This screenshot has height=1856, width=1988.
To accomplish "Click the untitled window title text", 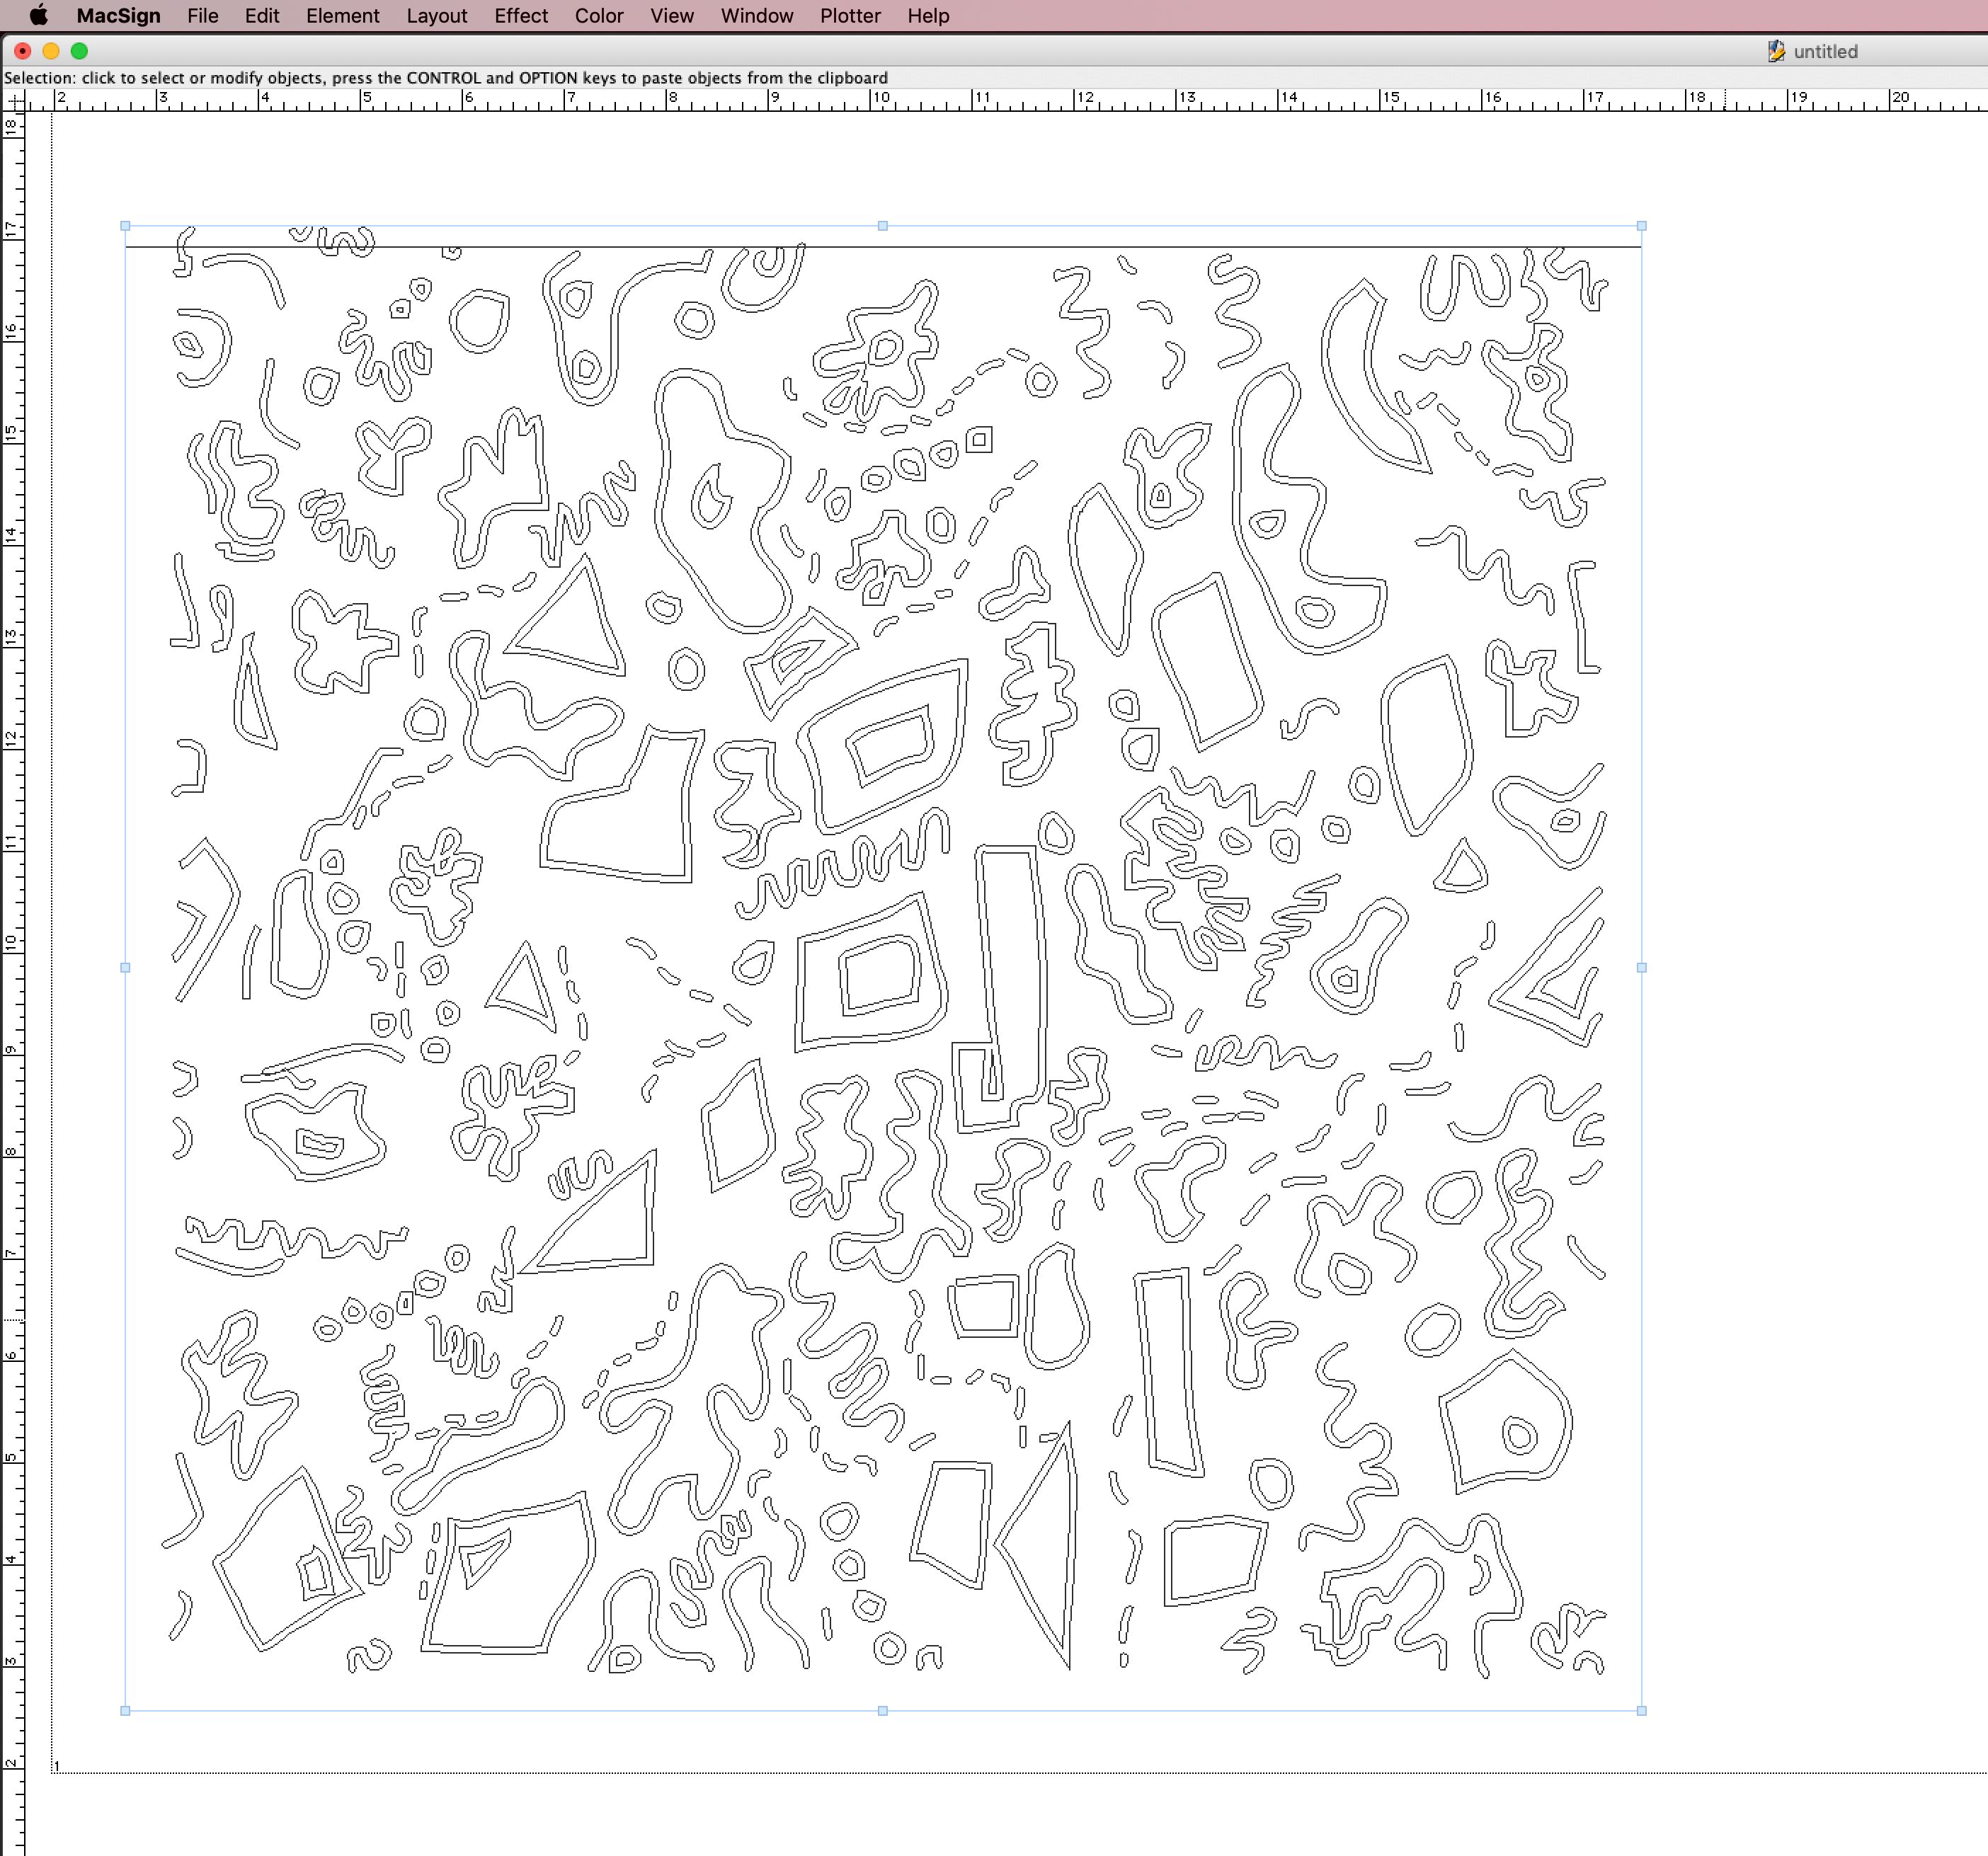I will [1825, 52].
